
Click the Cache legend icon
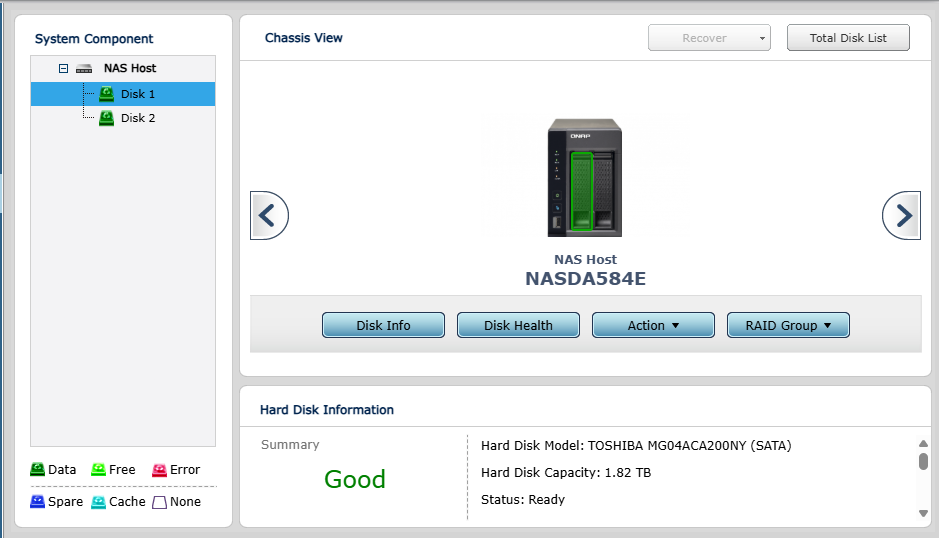coord(98,501)
